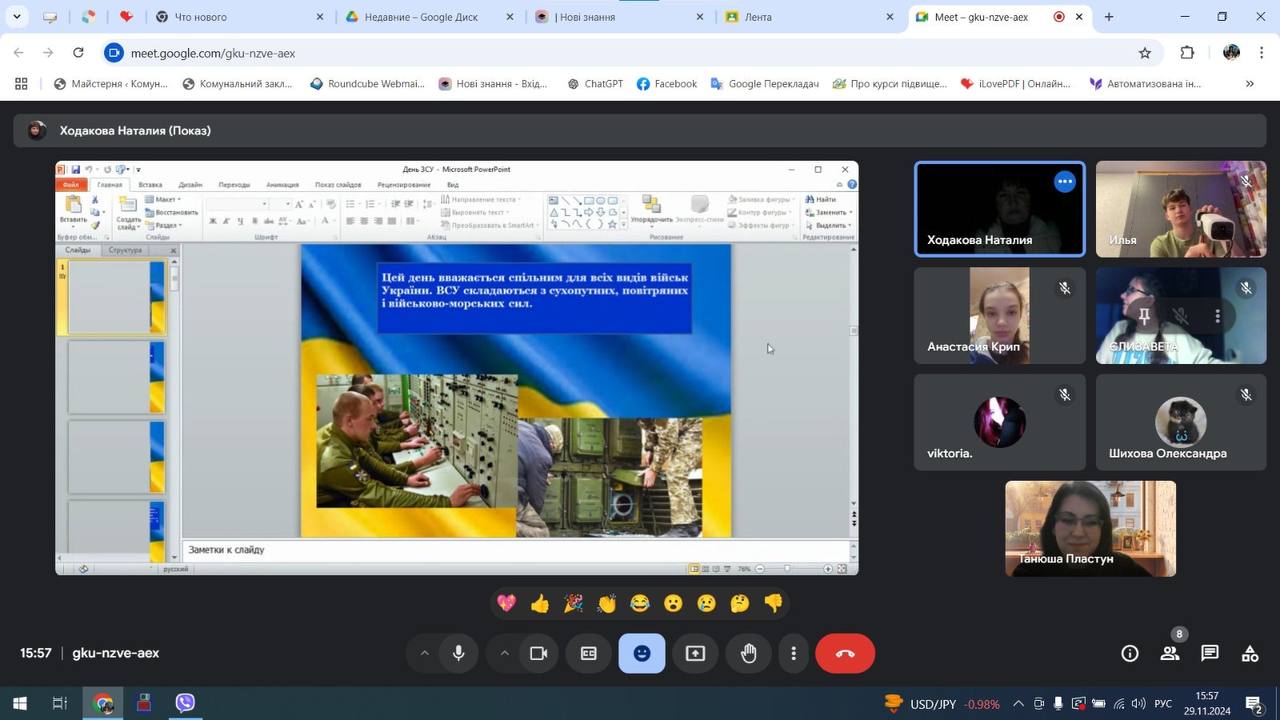Screen dimensions: 1280x720
Task: Click the emoji reactions button
Action: [642, 653]
